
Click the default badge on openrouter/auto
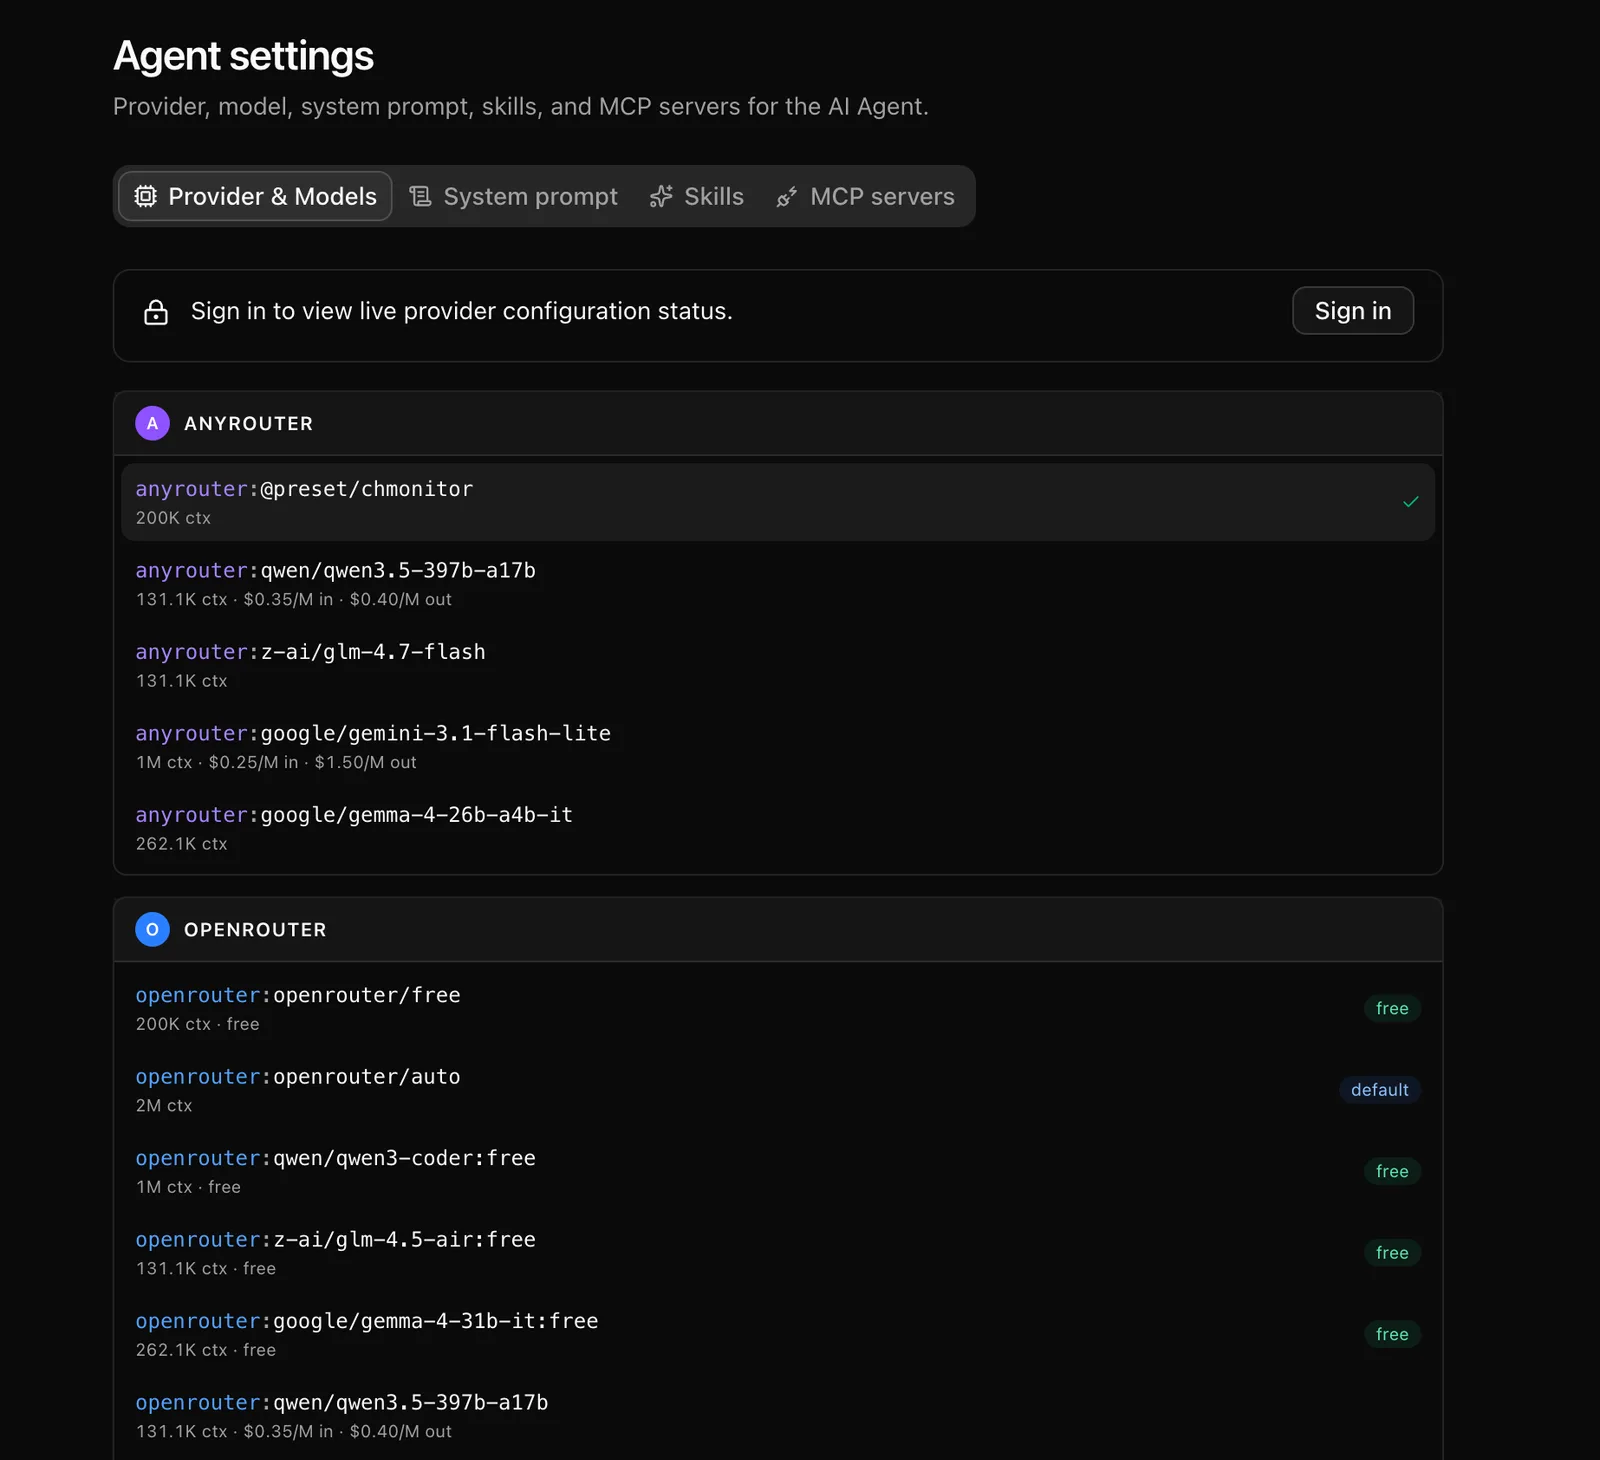[x=1380, y=1090]
